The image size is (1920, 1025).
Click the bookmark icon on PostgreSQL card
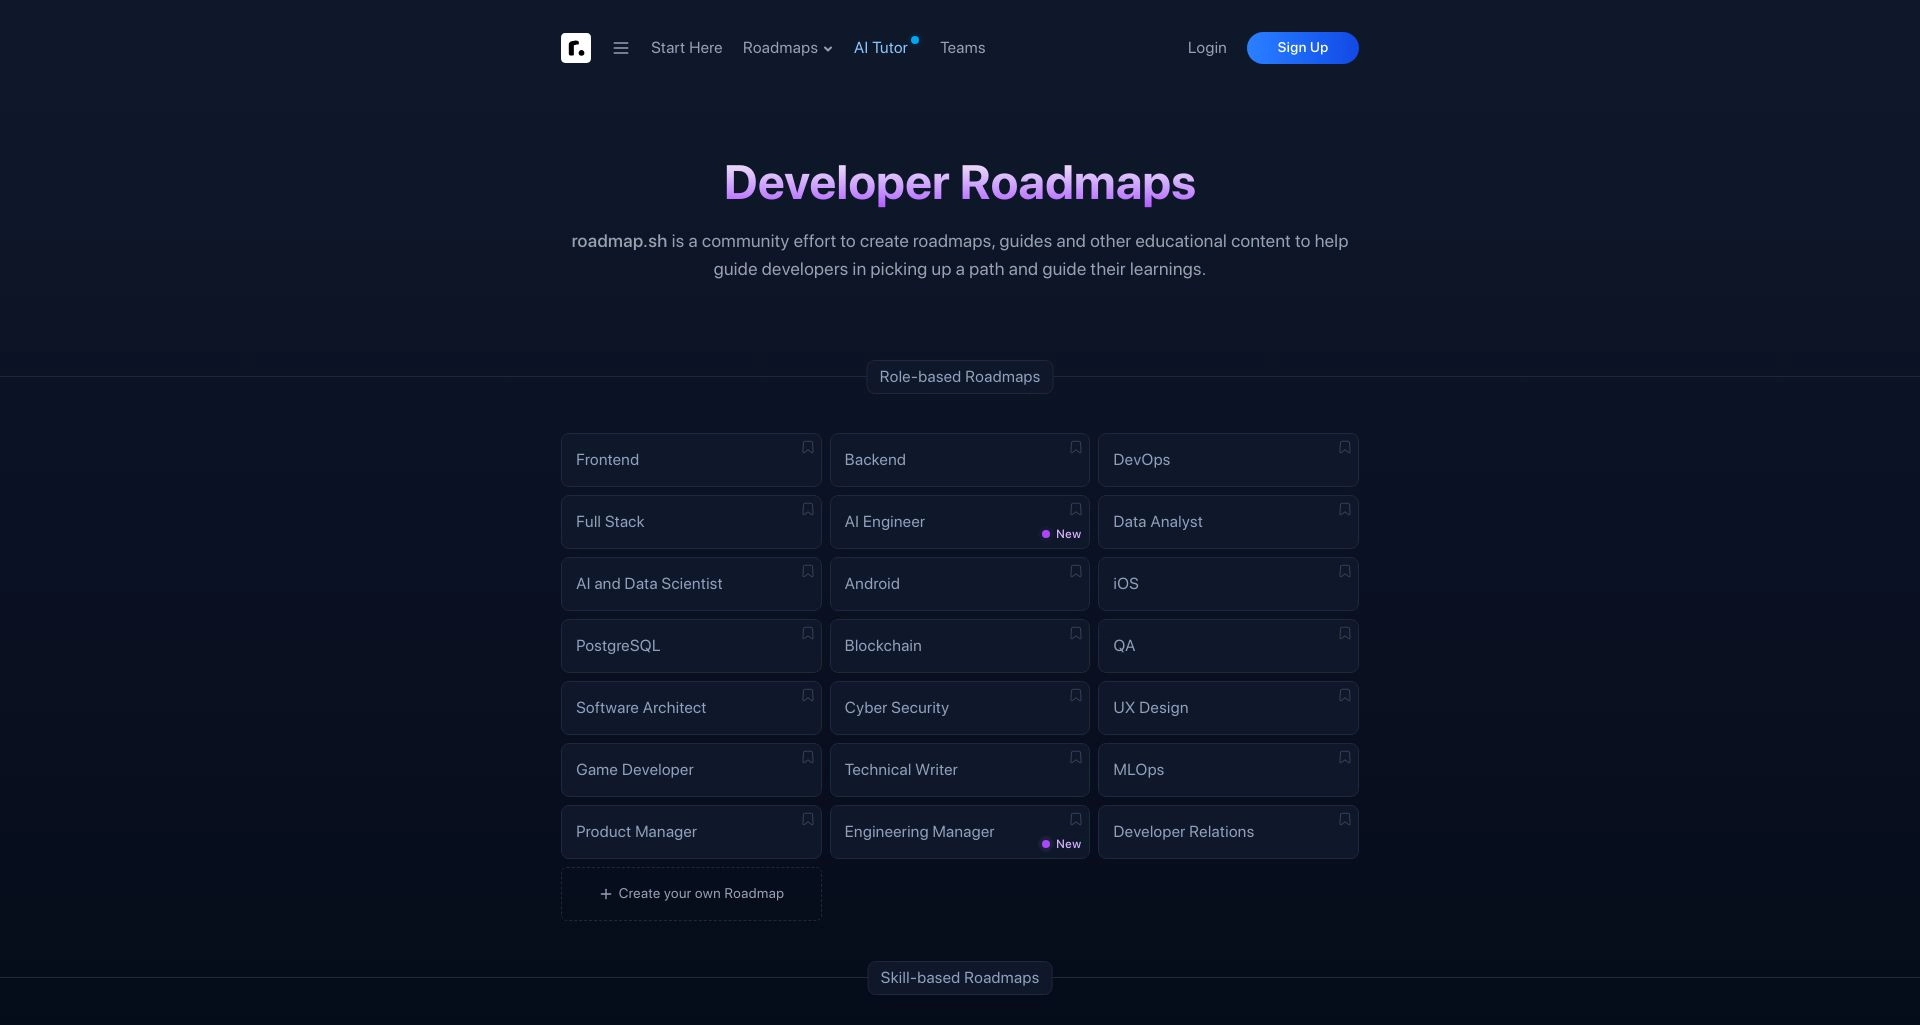coord(807,633)
